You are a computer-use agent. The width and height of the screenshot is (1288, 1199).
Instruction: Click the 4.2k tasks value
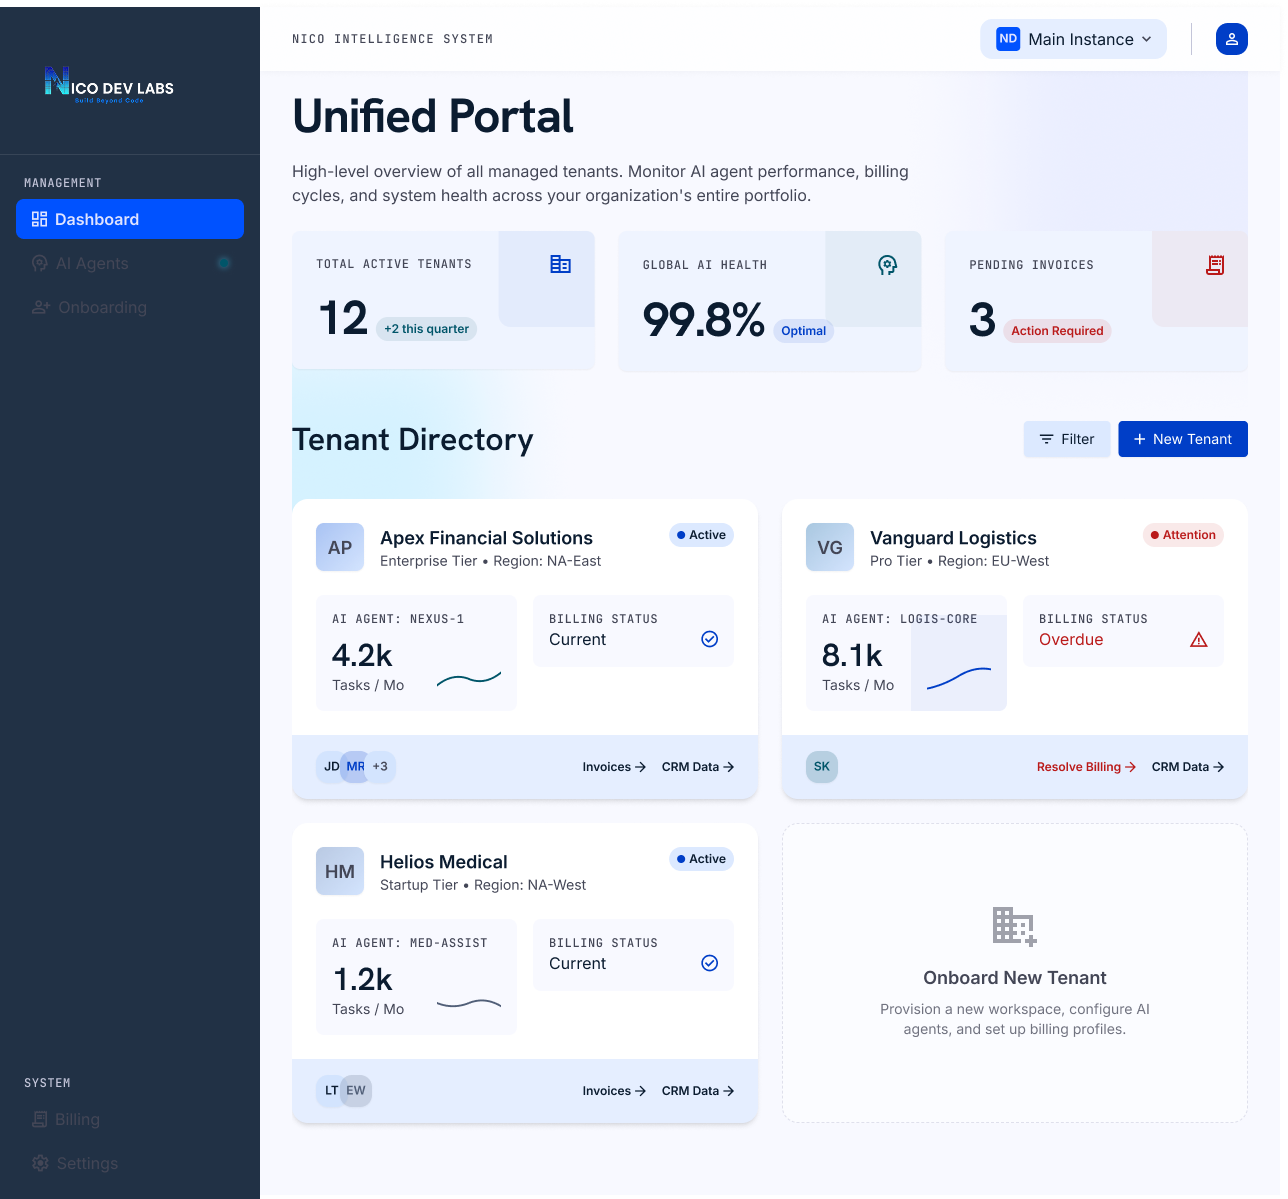pos(362,655)
